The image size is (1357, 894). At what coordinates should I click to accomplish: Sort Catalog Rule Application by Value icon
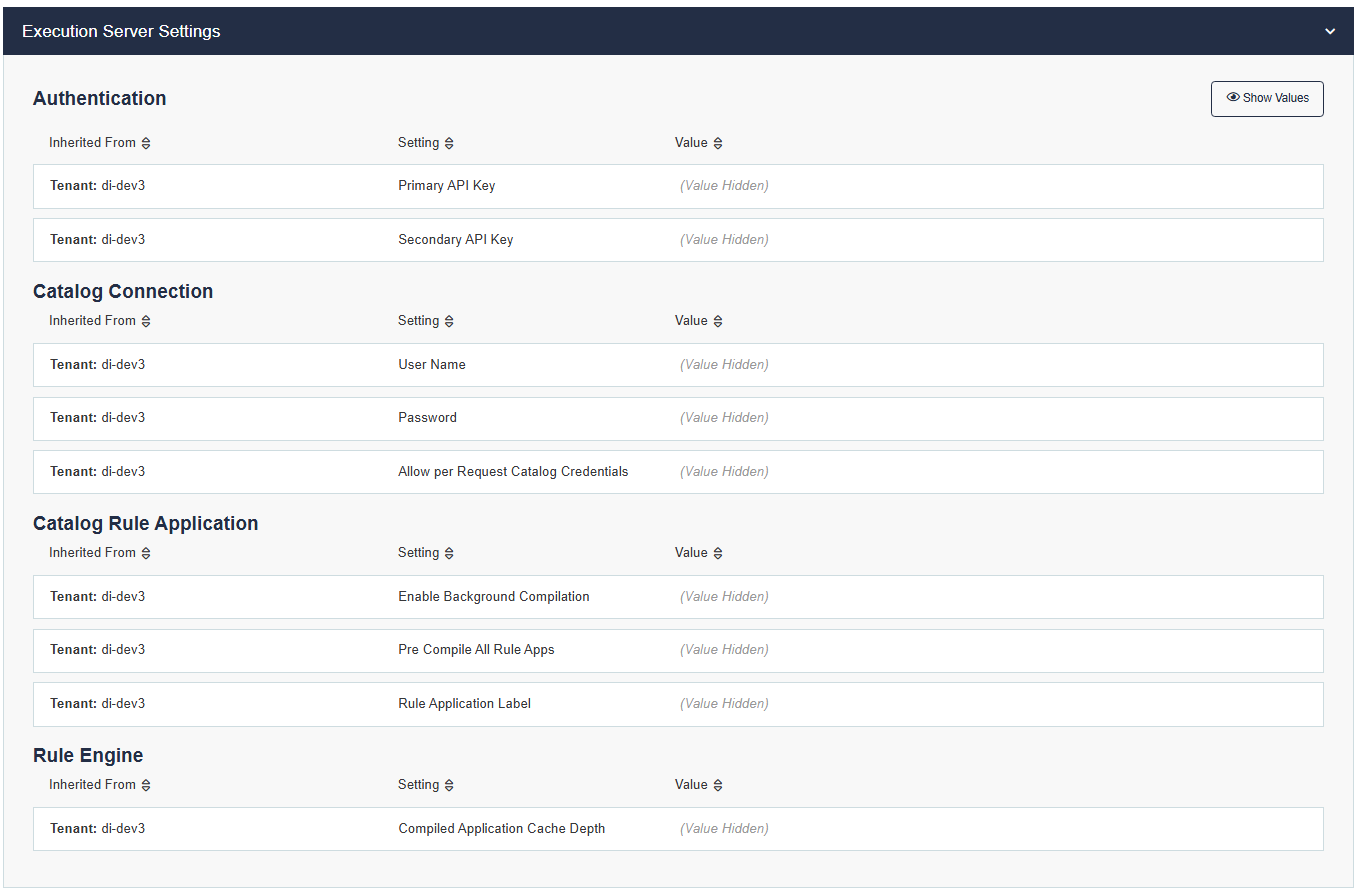coord(718,553)
